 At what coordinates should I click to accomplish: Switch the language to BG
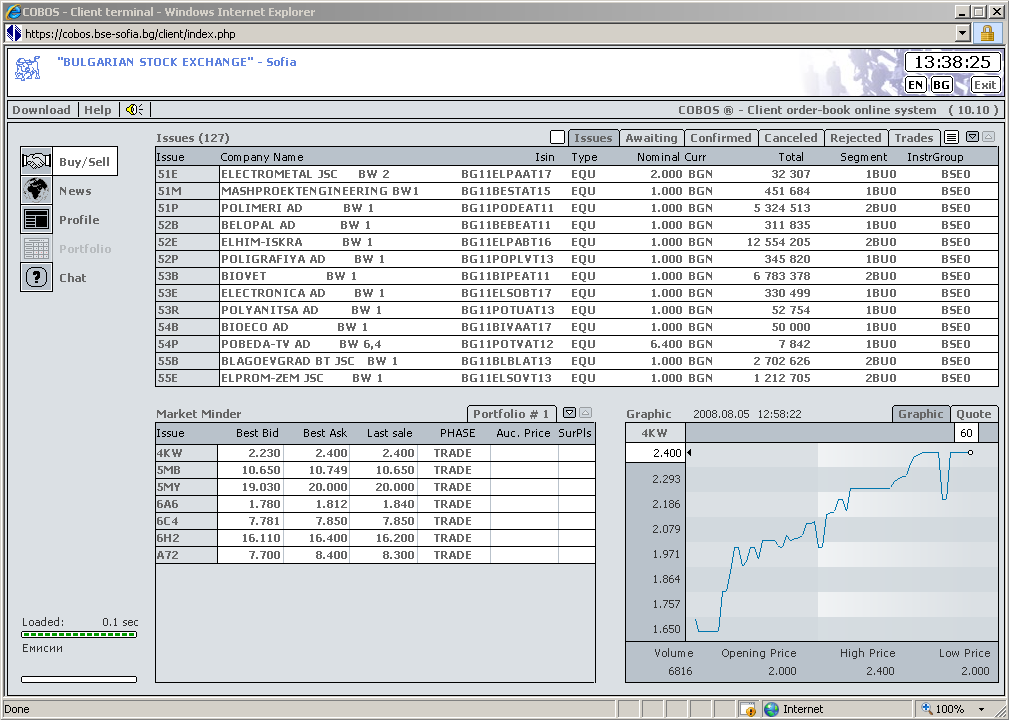[941, 85]
